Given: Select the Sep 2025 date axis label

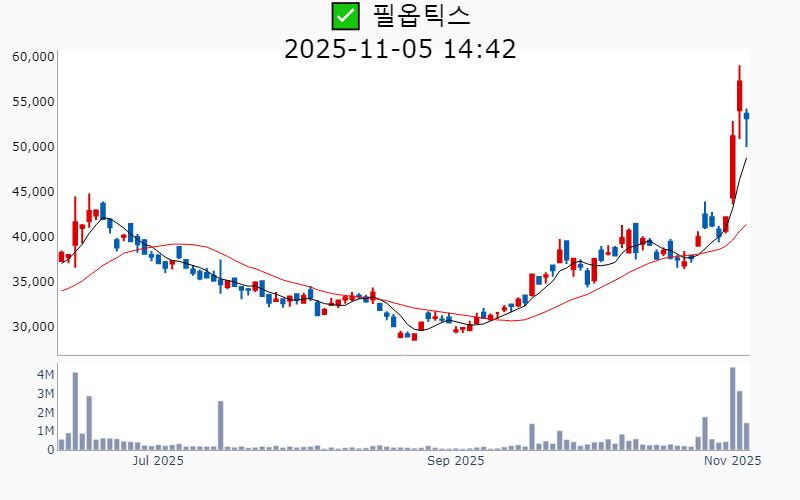Looking at the screenshot, I should pos(455,461).
